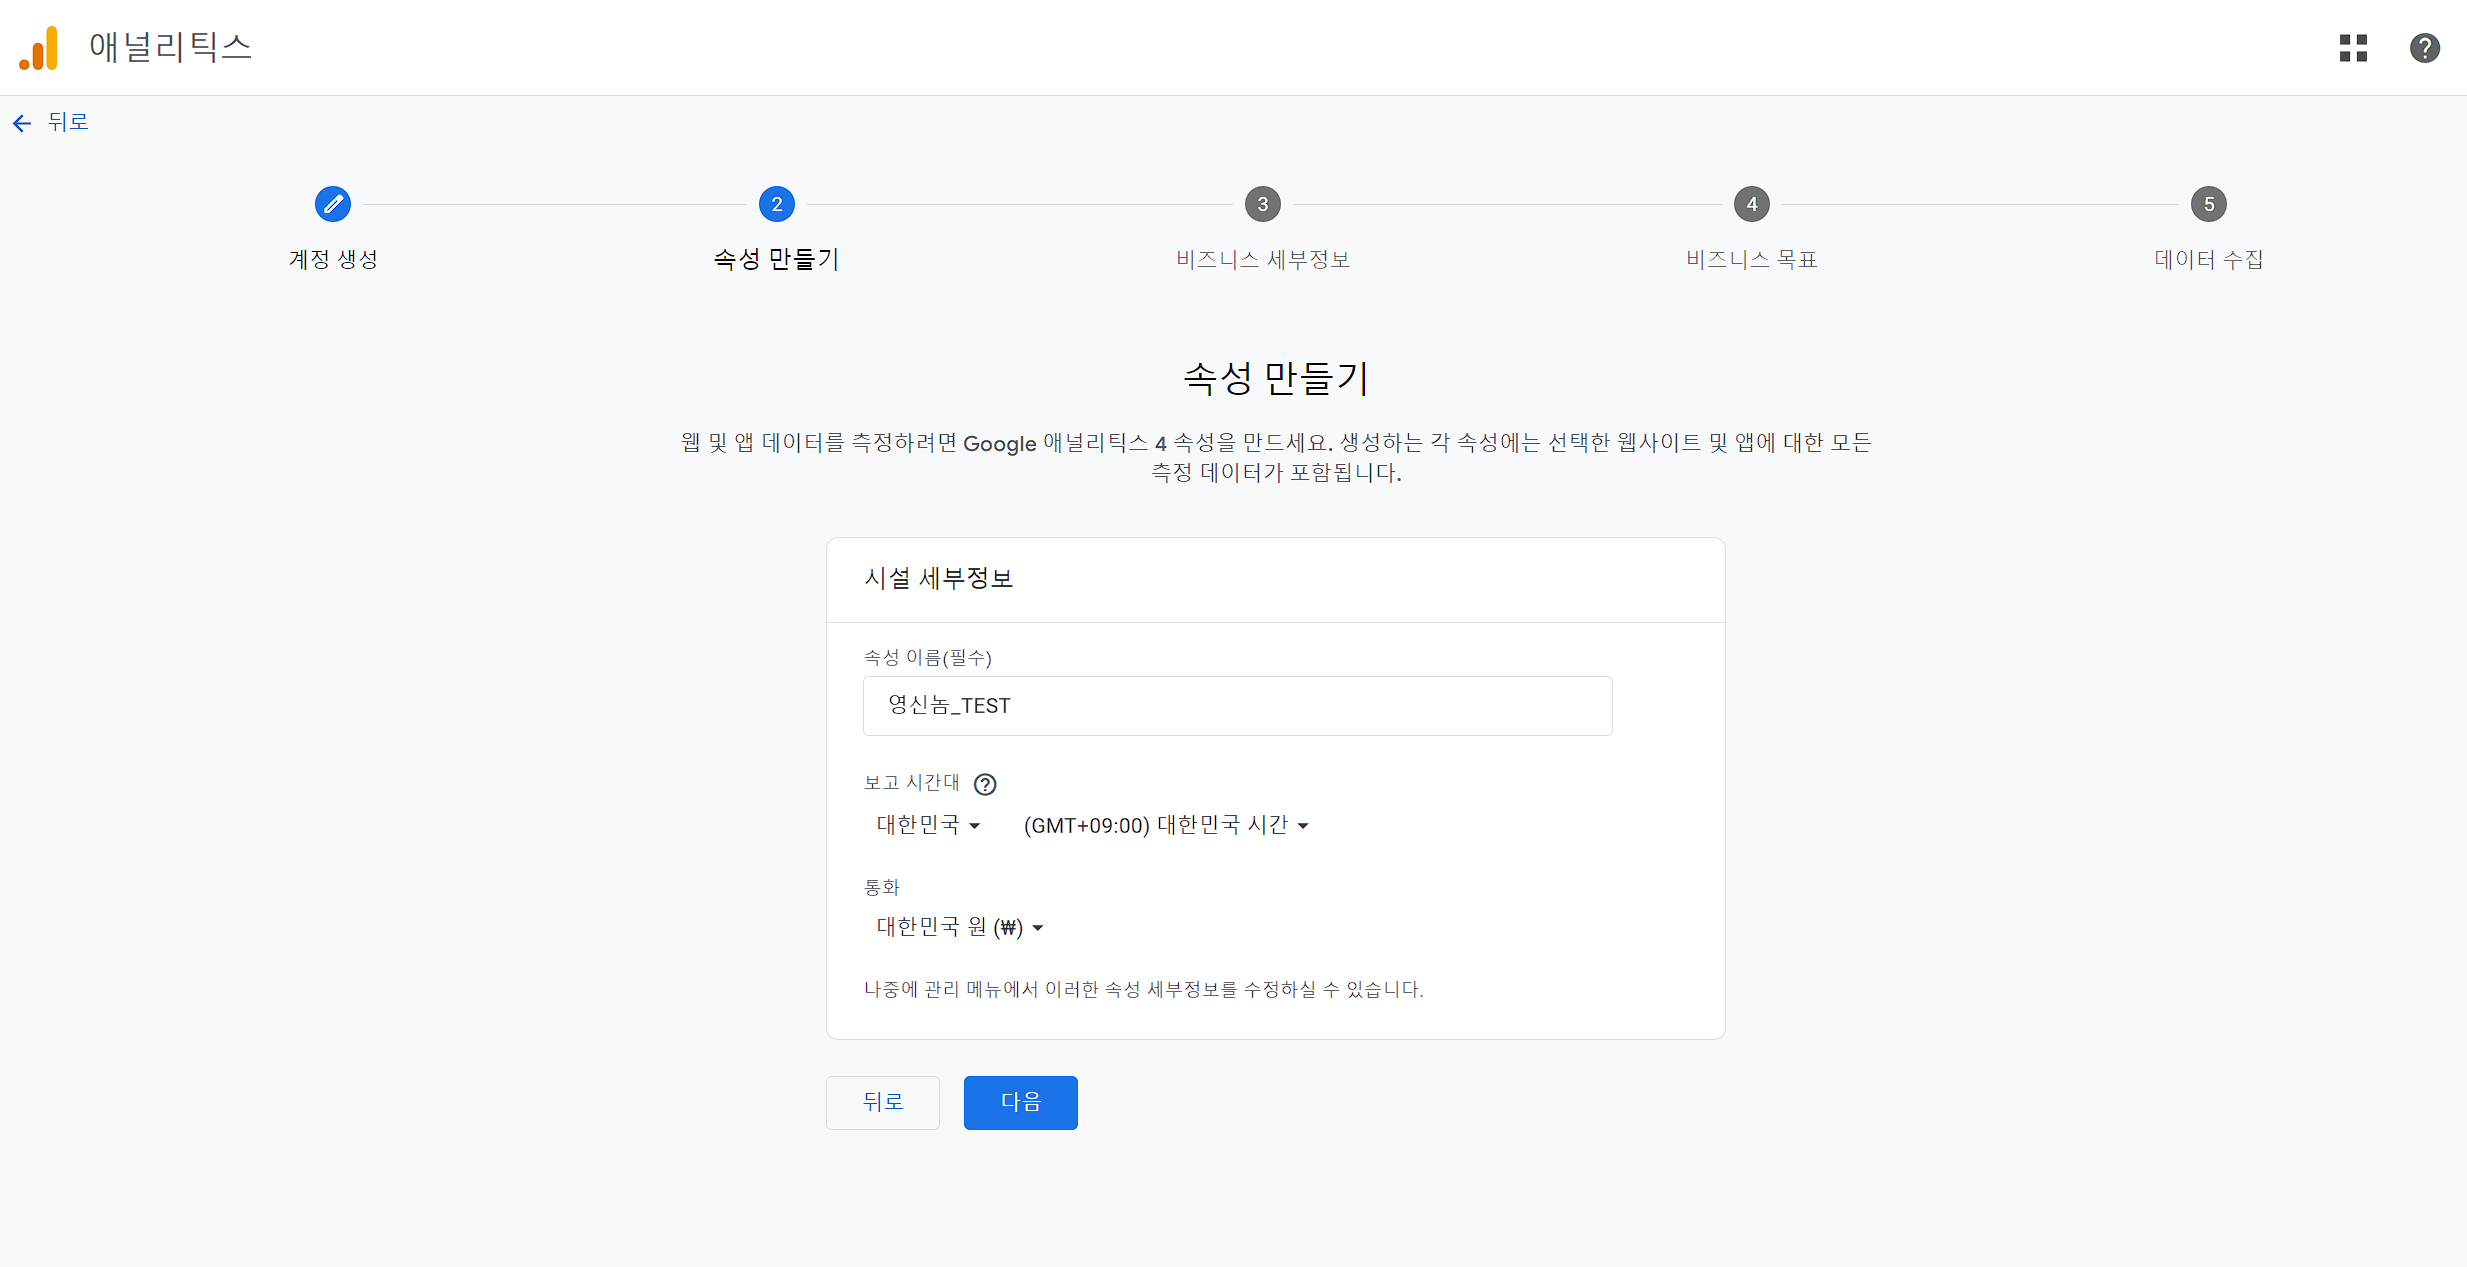Click the step 5 circle icon

coord(2209,204)
